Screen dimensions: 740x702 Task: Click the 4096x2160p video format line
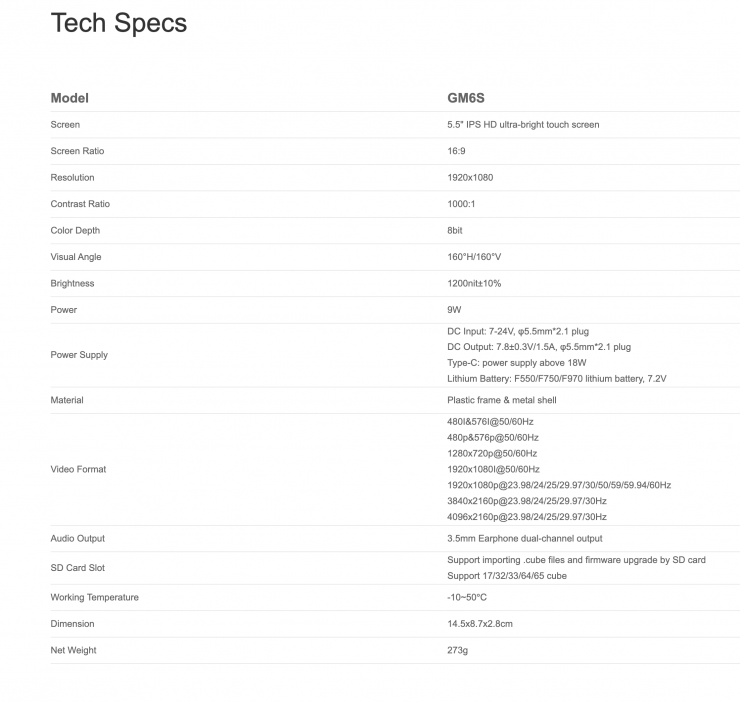(x=526, y=517)
